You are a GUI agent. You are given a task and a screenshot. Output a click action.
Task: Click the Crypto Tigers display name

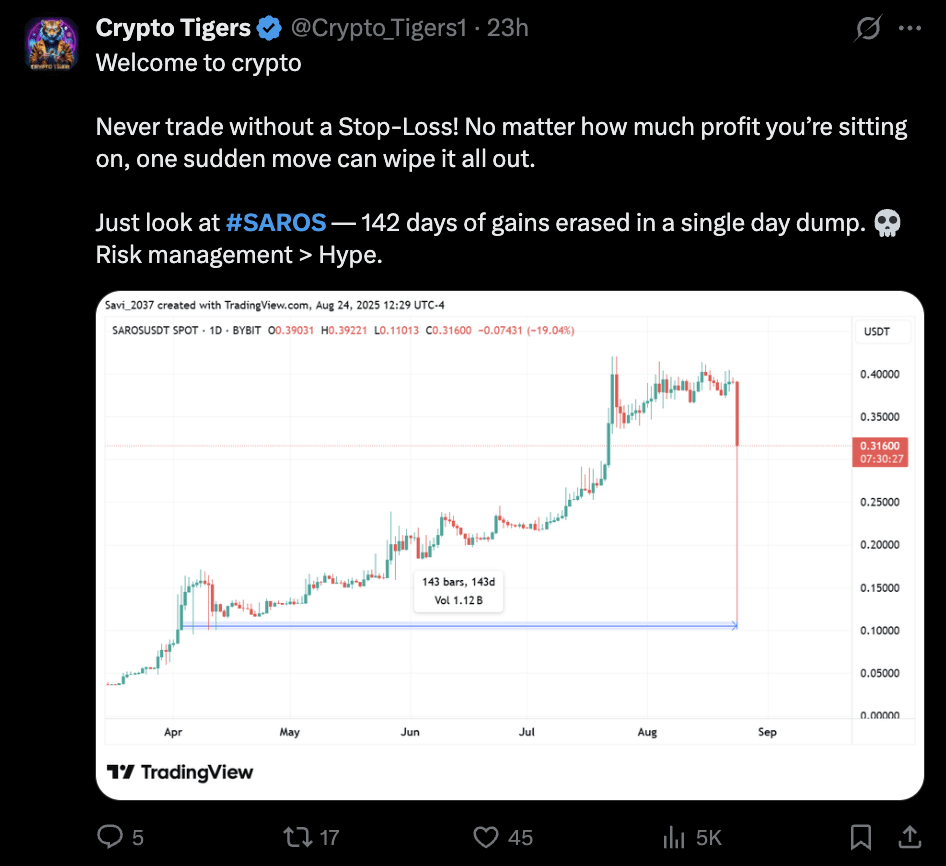point(171,27)
